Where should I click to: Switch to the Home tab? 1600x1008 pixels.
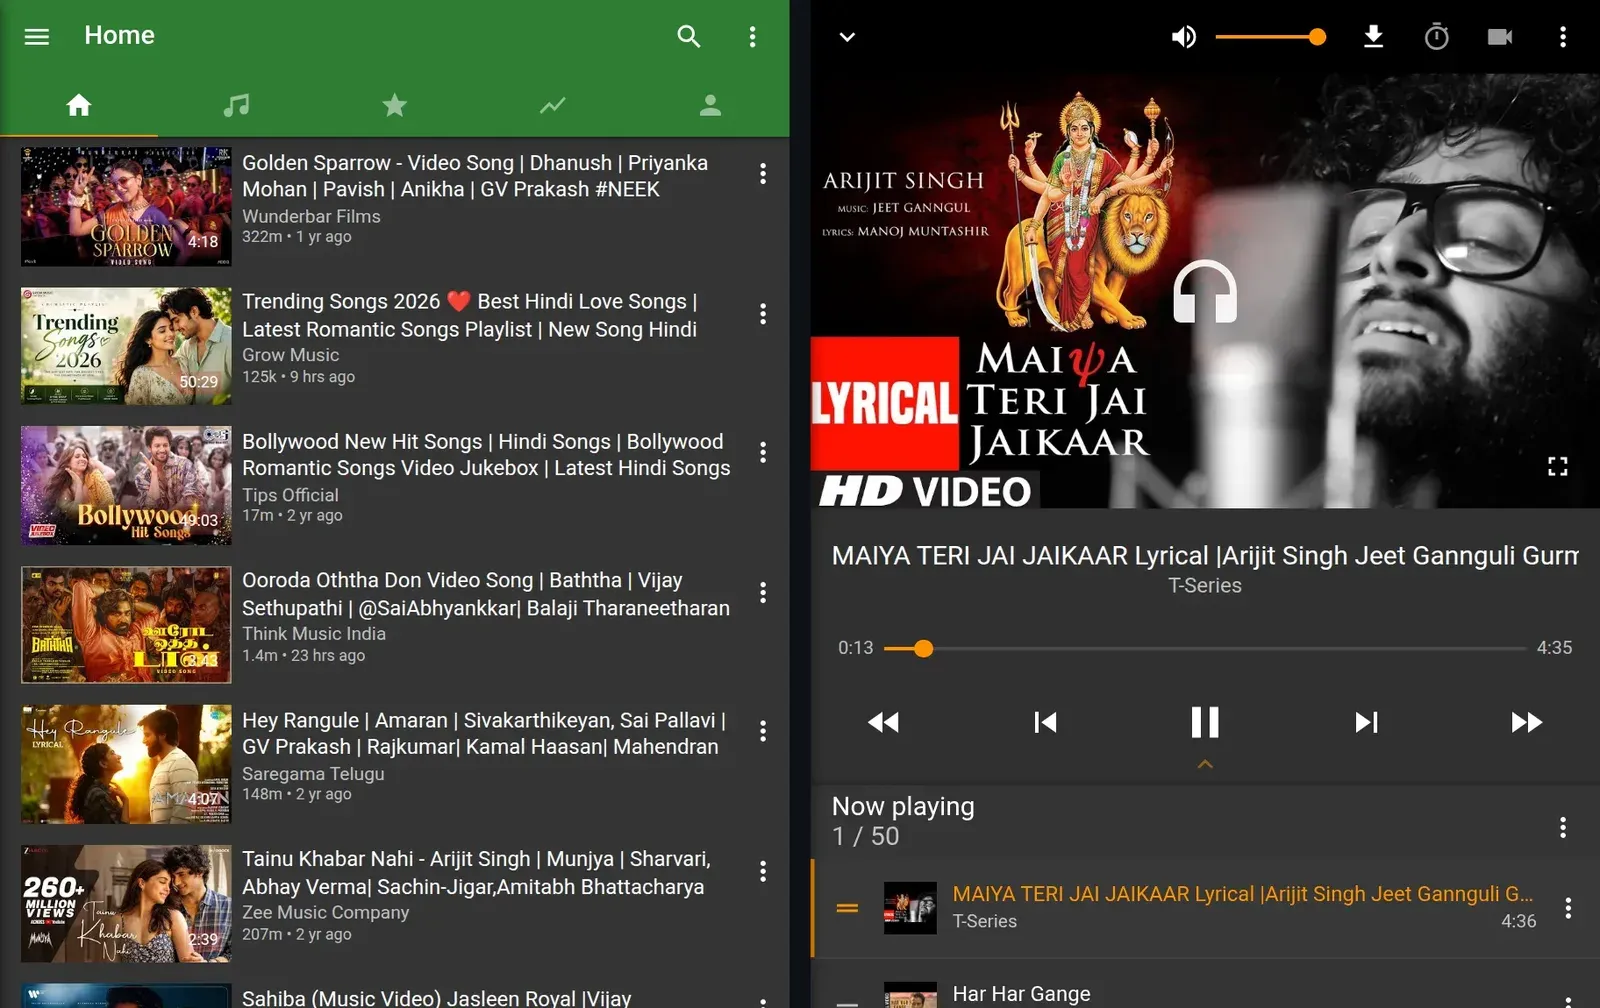coord(79,105)
